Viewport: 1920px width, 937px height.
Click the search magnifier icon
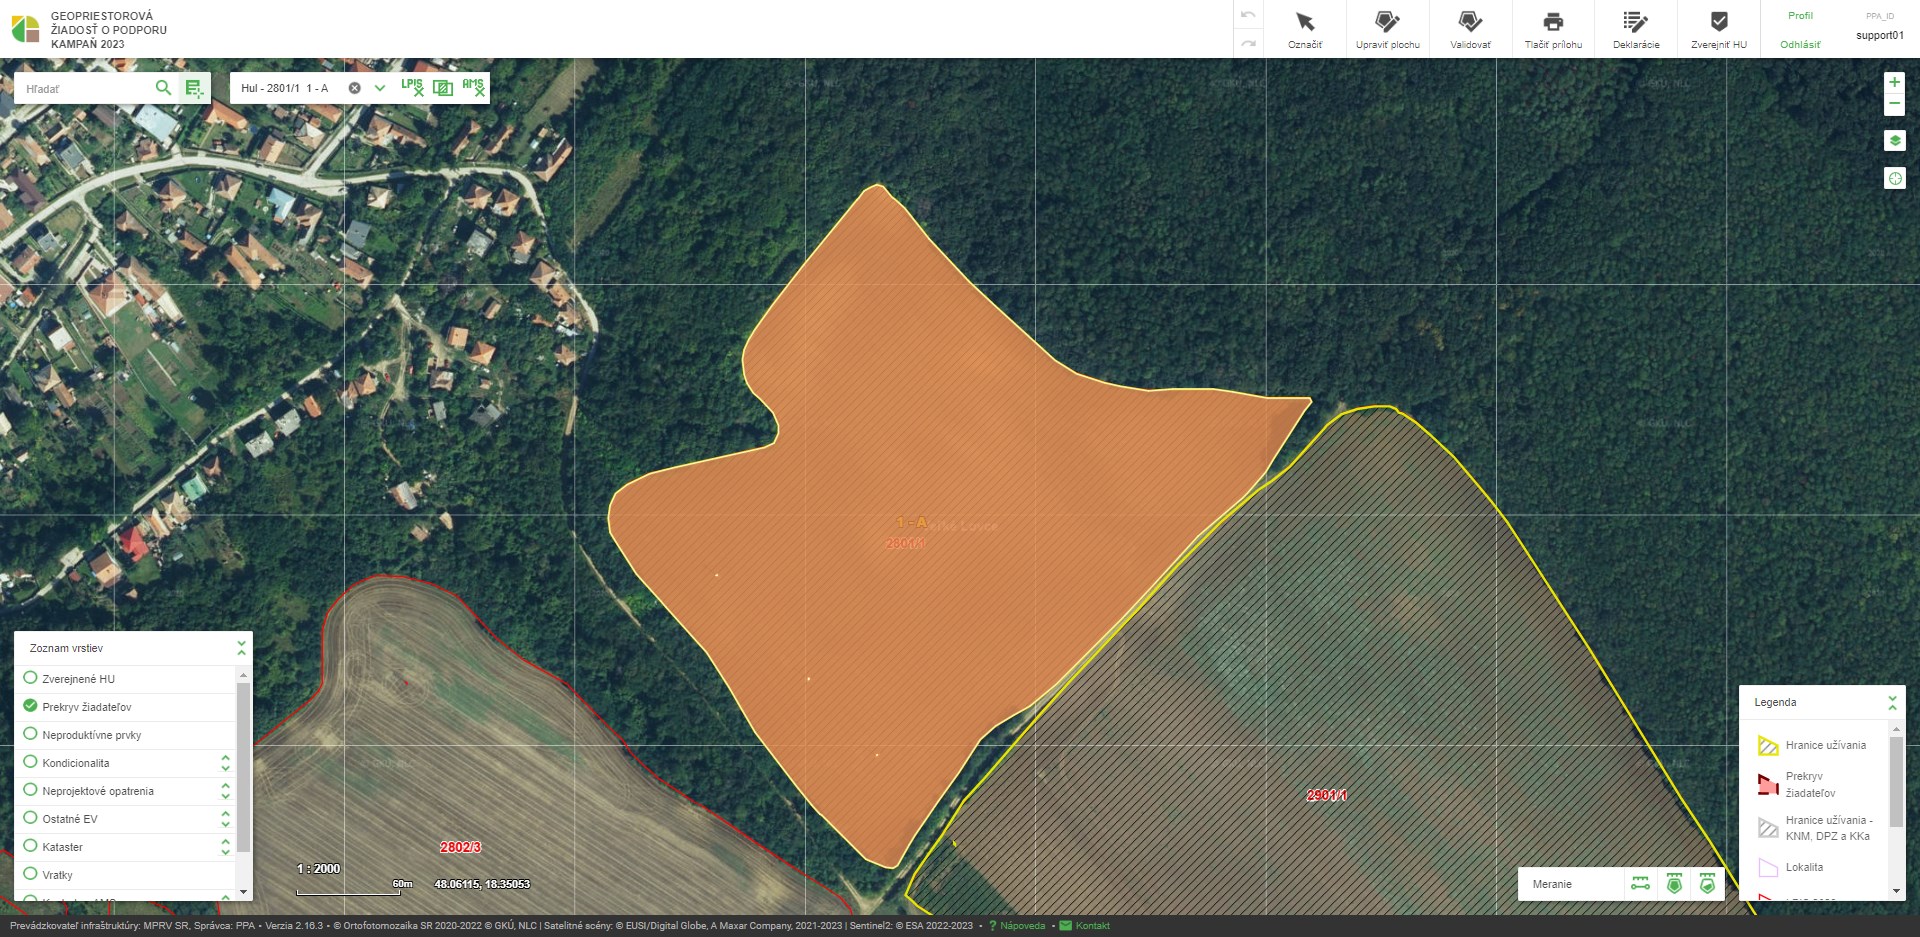163,88
